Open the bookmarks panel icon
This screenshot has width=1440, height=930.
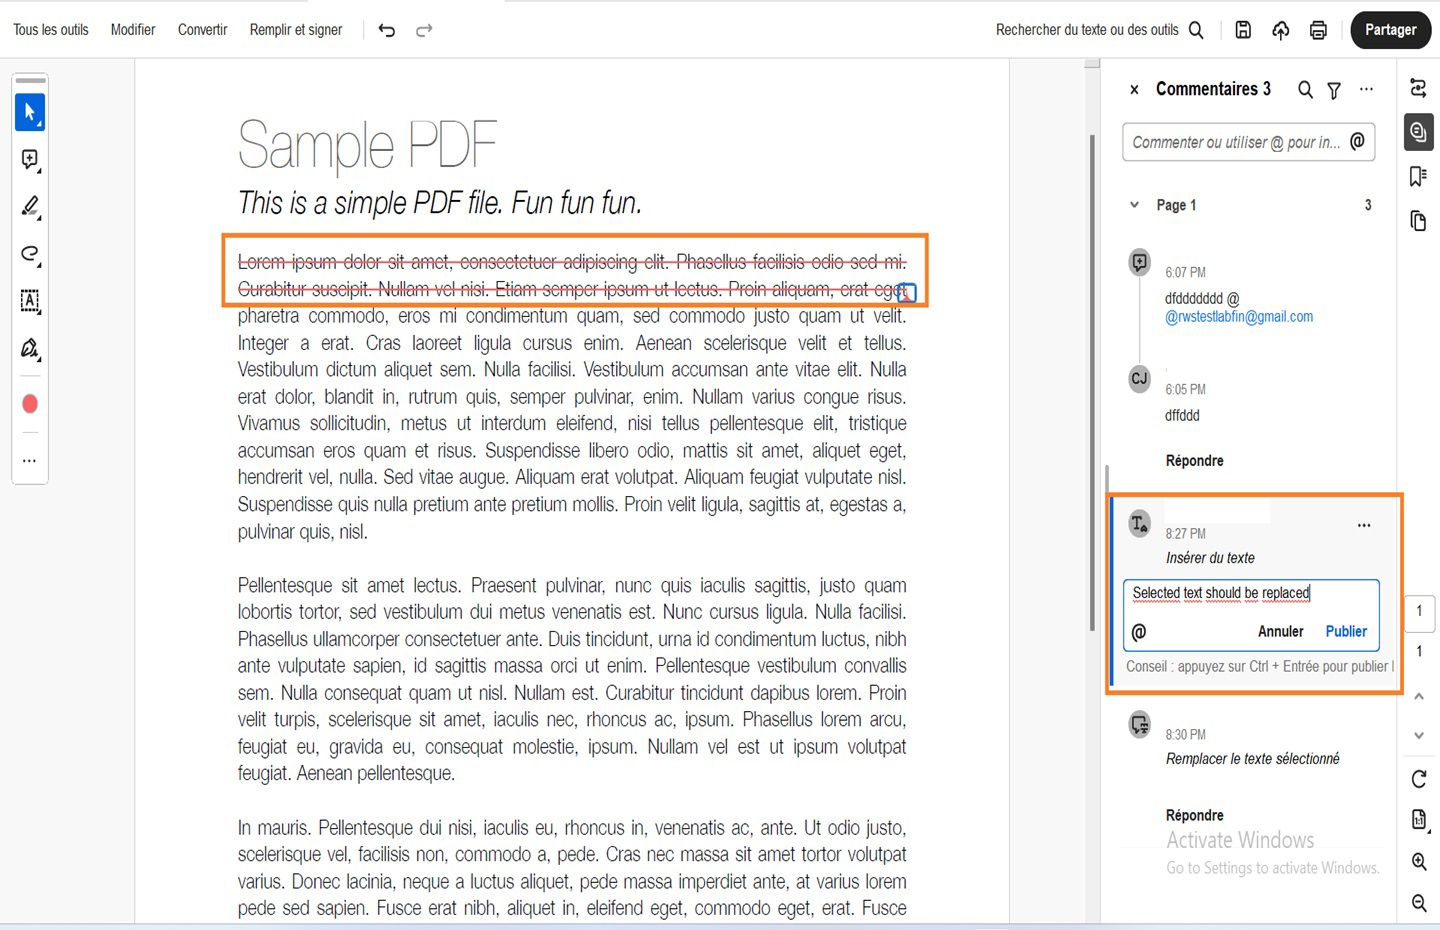click(x=1416, y=176)
